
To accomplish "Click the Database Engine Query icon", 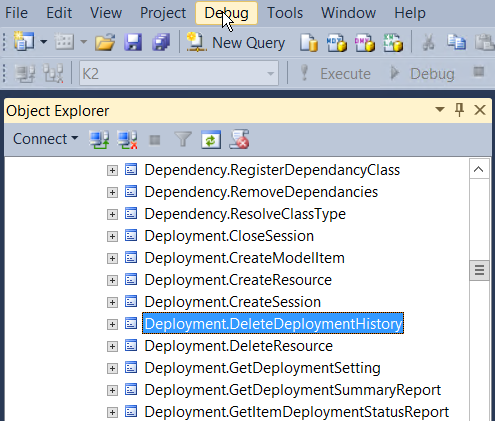I will [x=308, y=43].
